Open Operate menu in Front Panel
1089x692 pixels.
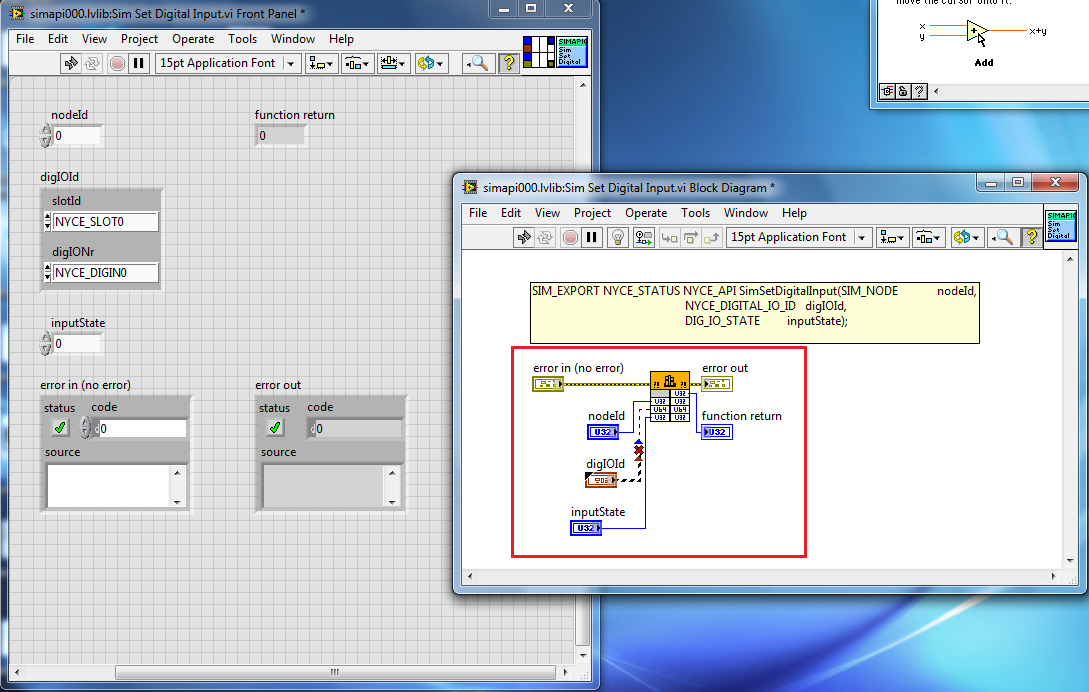(x=193, y=39)
